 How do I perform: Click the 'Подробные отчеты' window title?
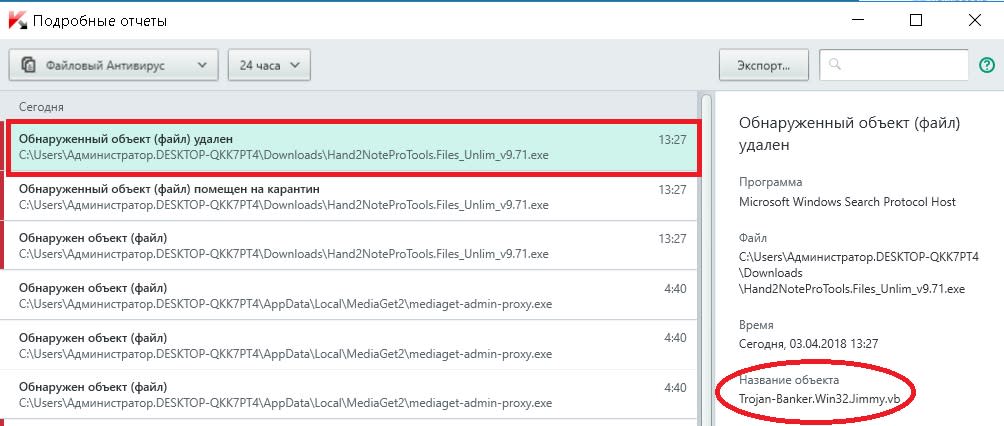click(x=100, y=21)
